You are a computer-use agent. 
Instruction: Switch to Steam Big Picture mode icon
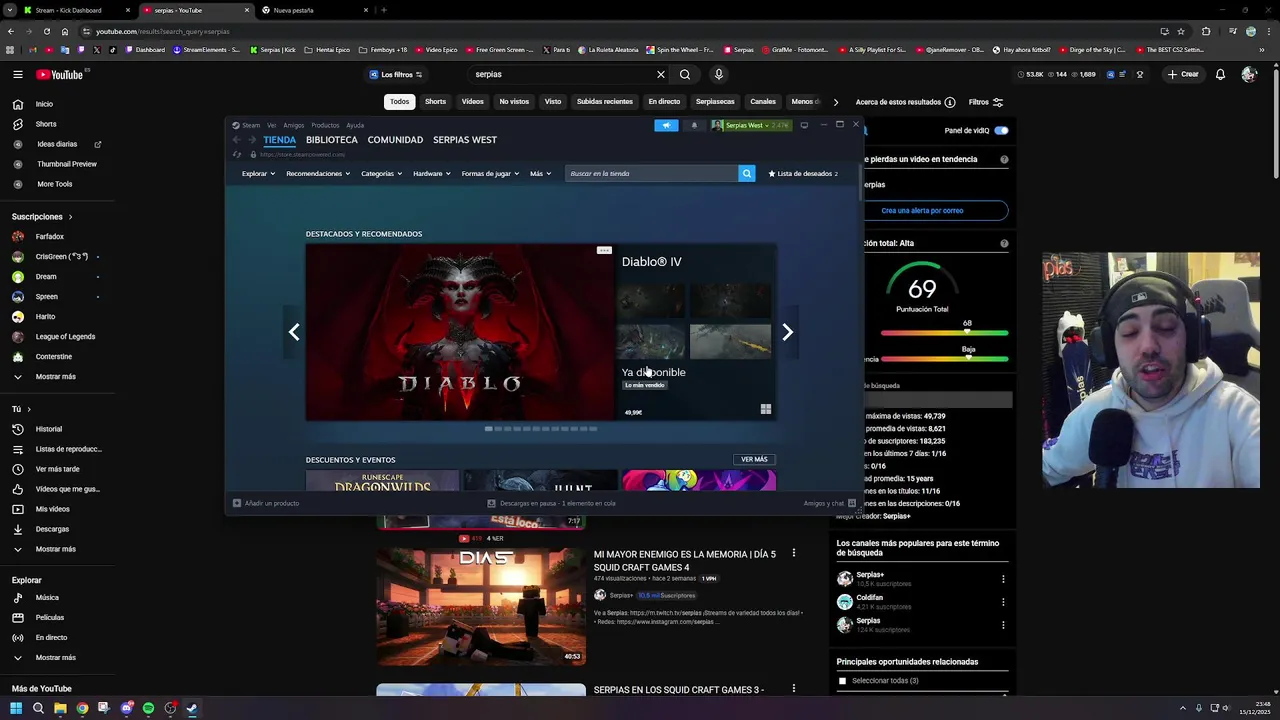804,125
